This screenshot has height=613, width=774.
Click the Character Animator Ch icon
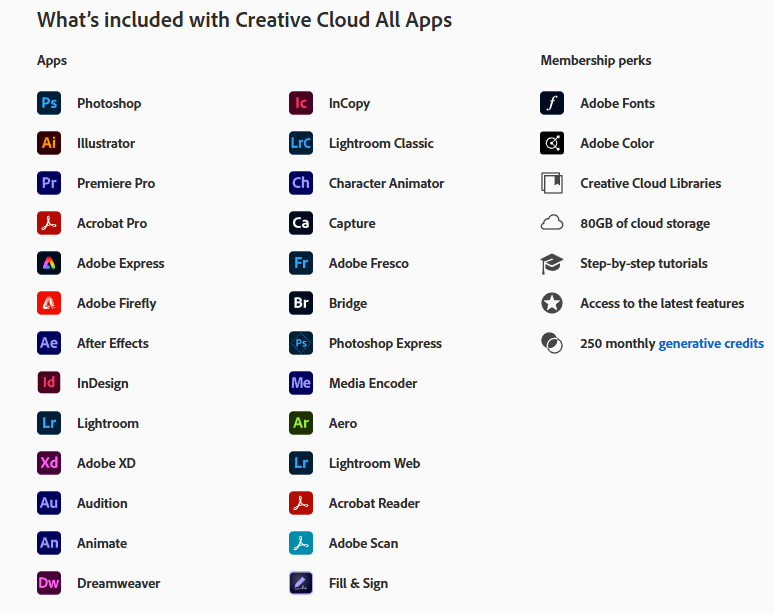point(301,183)
